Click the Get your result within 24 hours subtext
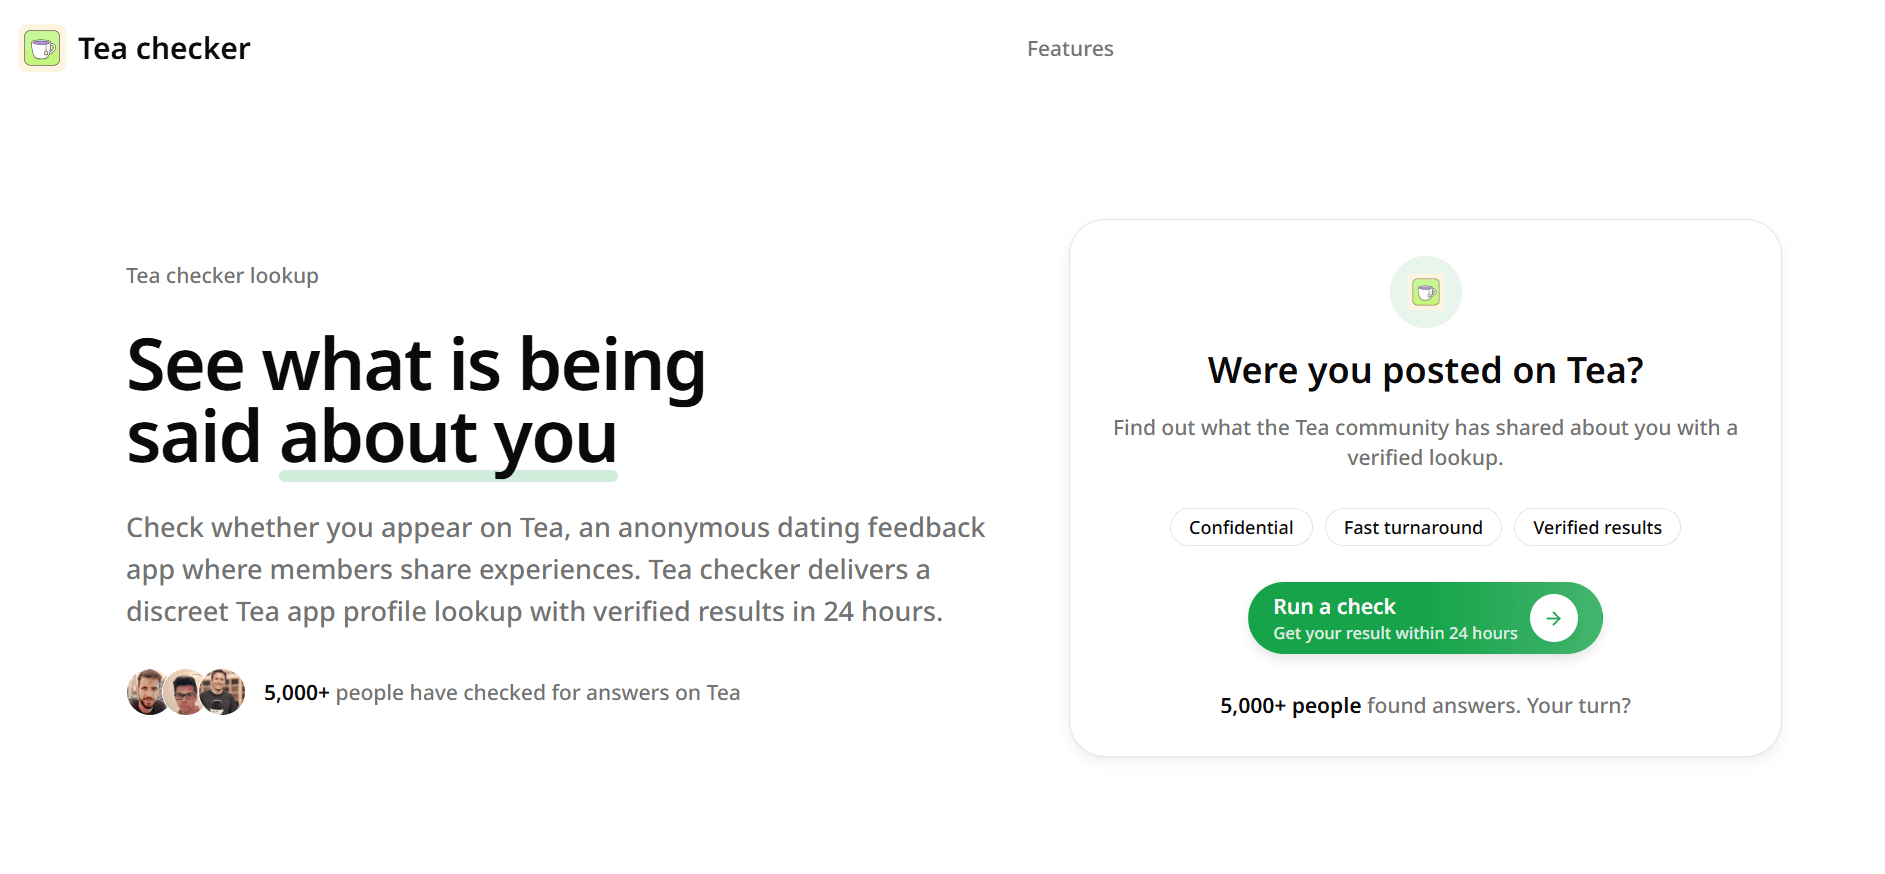Screen dimensions: 1885x874 click(1394, 632)
